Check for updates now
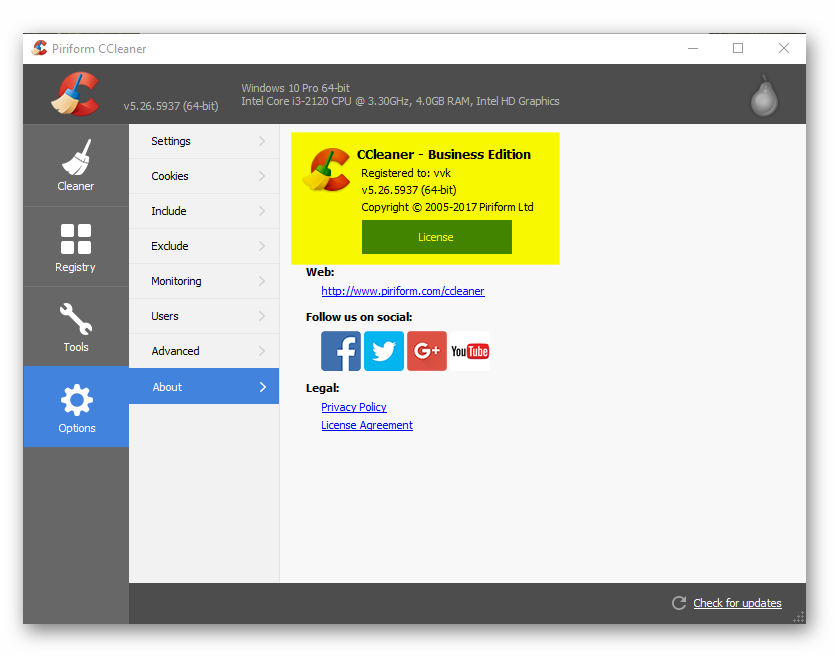 pyautogui.click(x=737, y=603)
